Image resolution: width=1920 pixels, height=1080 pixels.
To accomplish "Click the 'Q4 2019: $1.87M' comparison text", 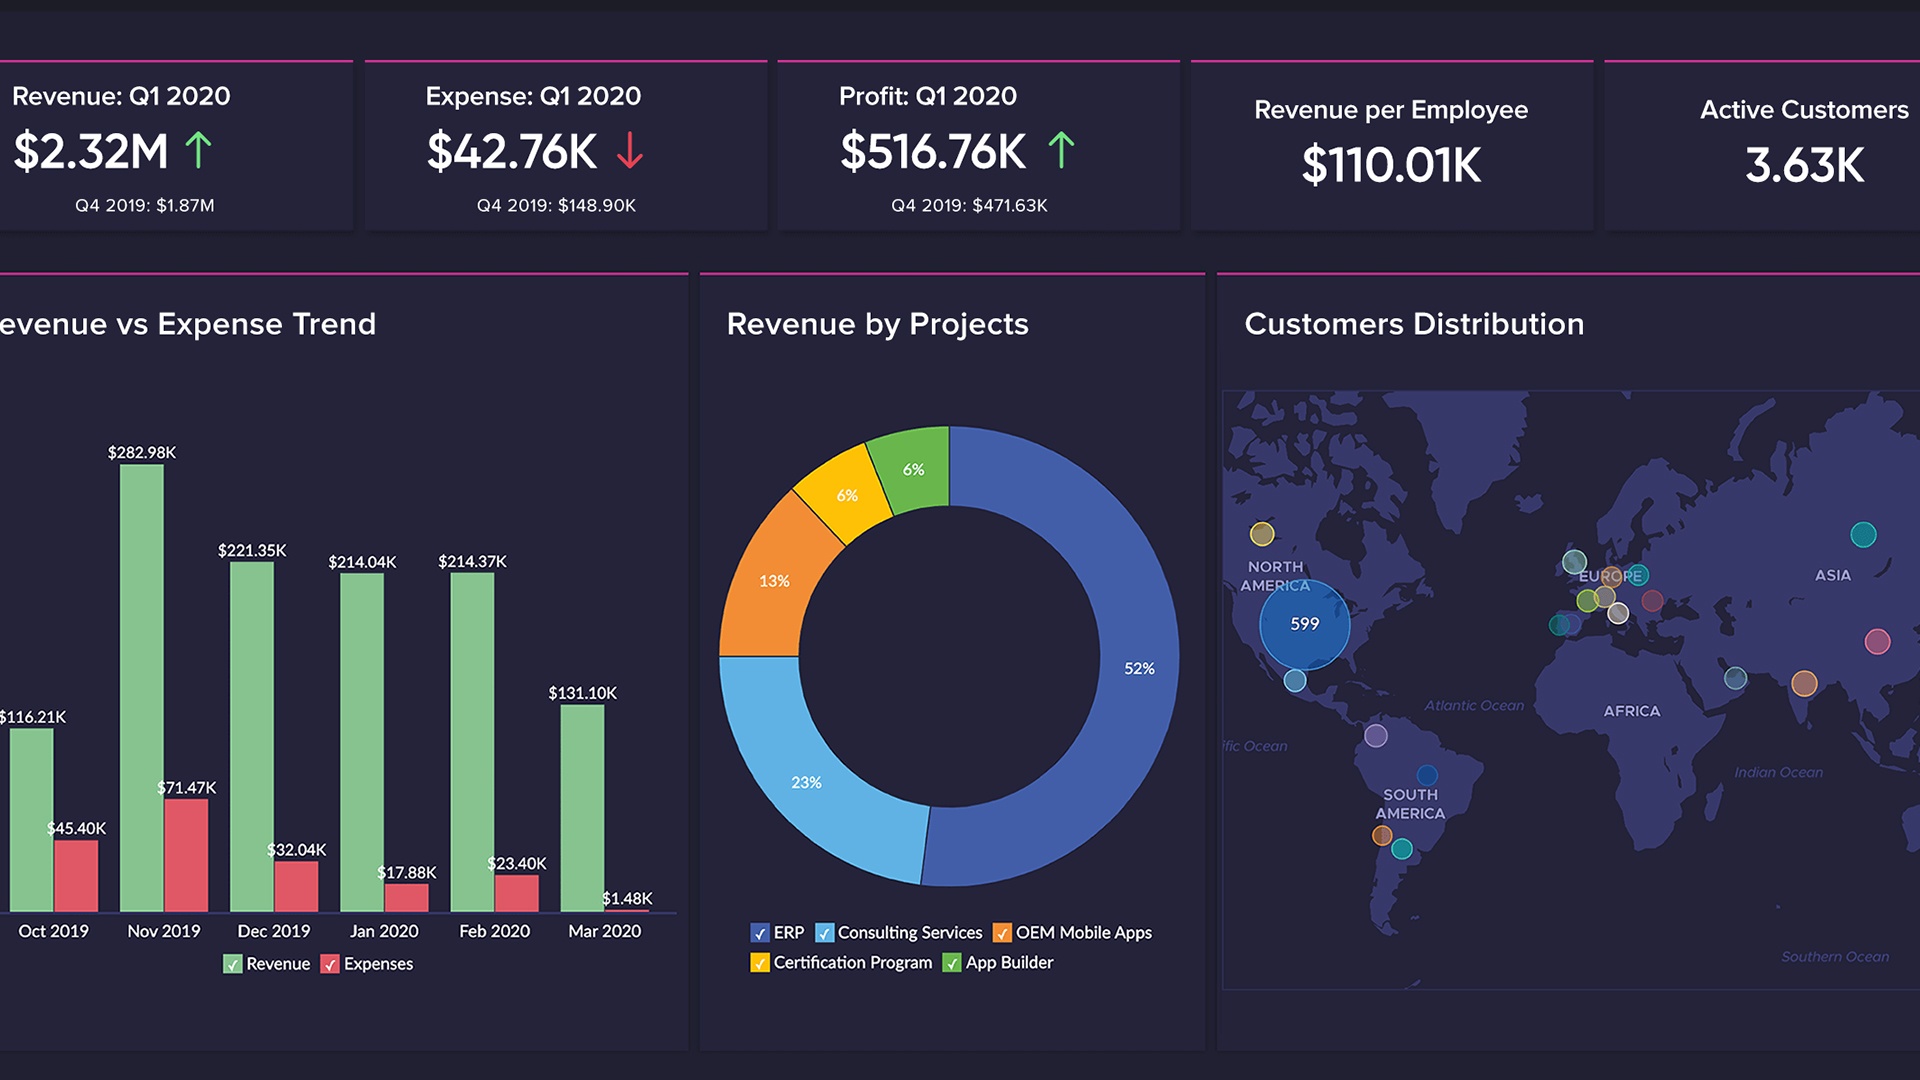I will [145, 205].
